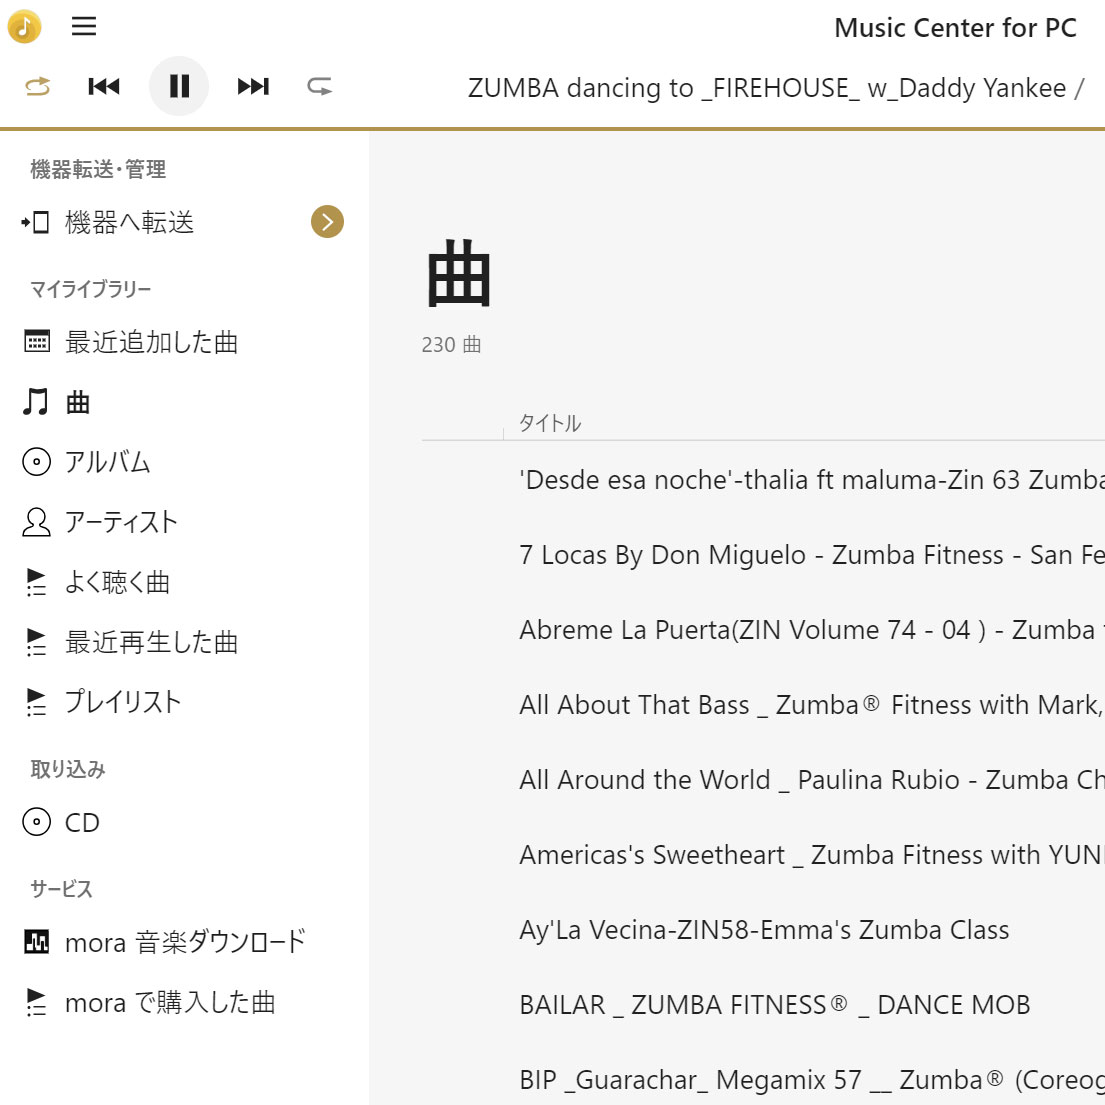This screenshot has height=1105, width=1105.
Task: Click the Music Center app logo icon
Action: [x=25, y=27]
